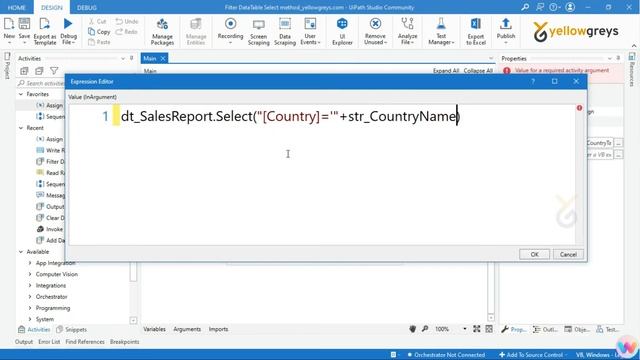640x360 pixels.
Task: Click the overview icon beside fit-to-screen
Action: coord(489,329)
